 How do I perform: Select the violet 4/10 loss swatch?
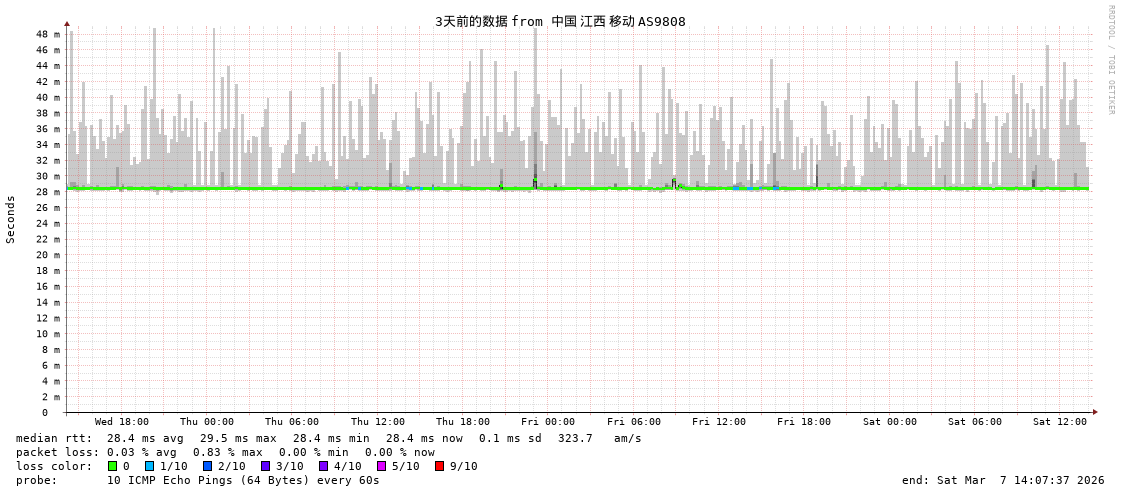point(323,466)
